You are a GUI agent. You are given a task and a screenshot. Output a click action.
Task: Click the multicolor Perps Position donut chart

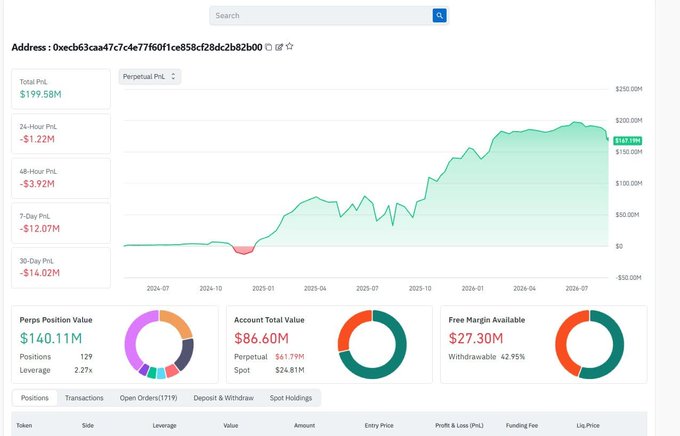point(159,344)
